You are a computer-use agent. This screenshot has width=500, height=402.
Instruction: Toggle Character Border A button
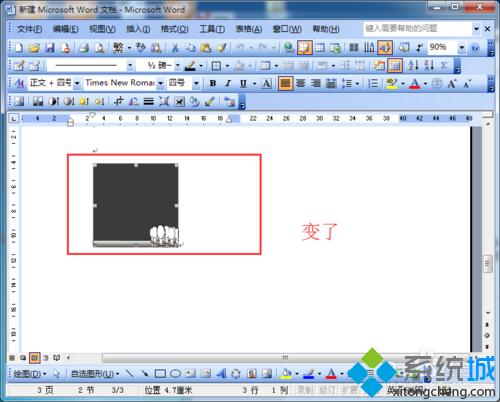pos(266,84)
